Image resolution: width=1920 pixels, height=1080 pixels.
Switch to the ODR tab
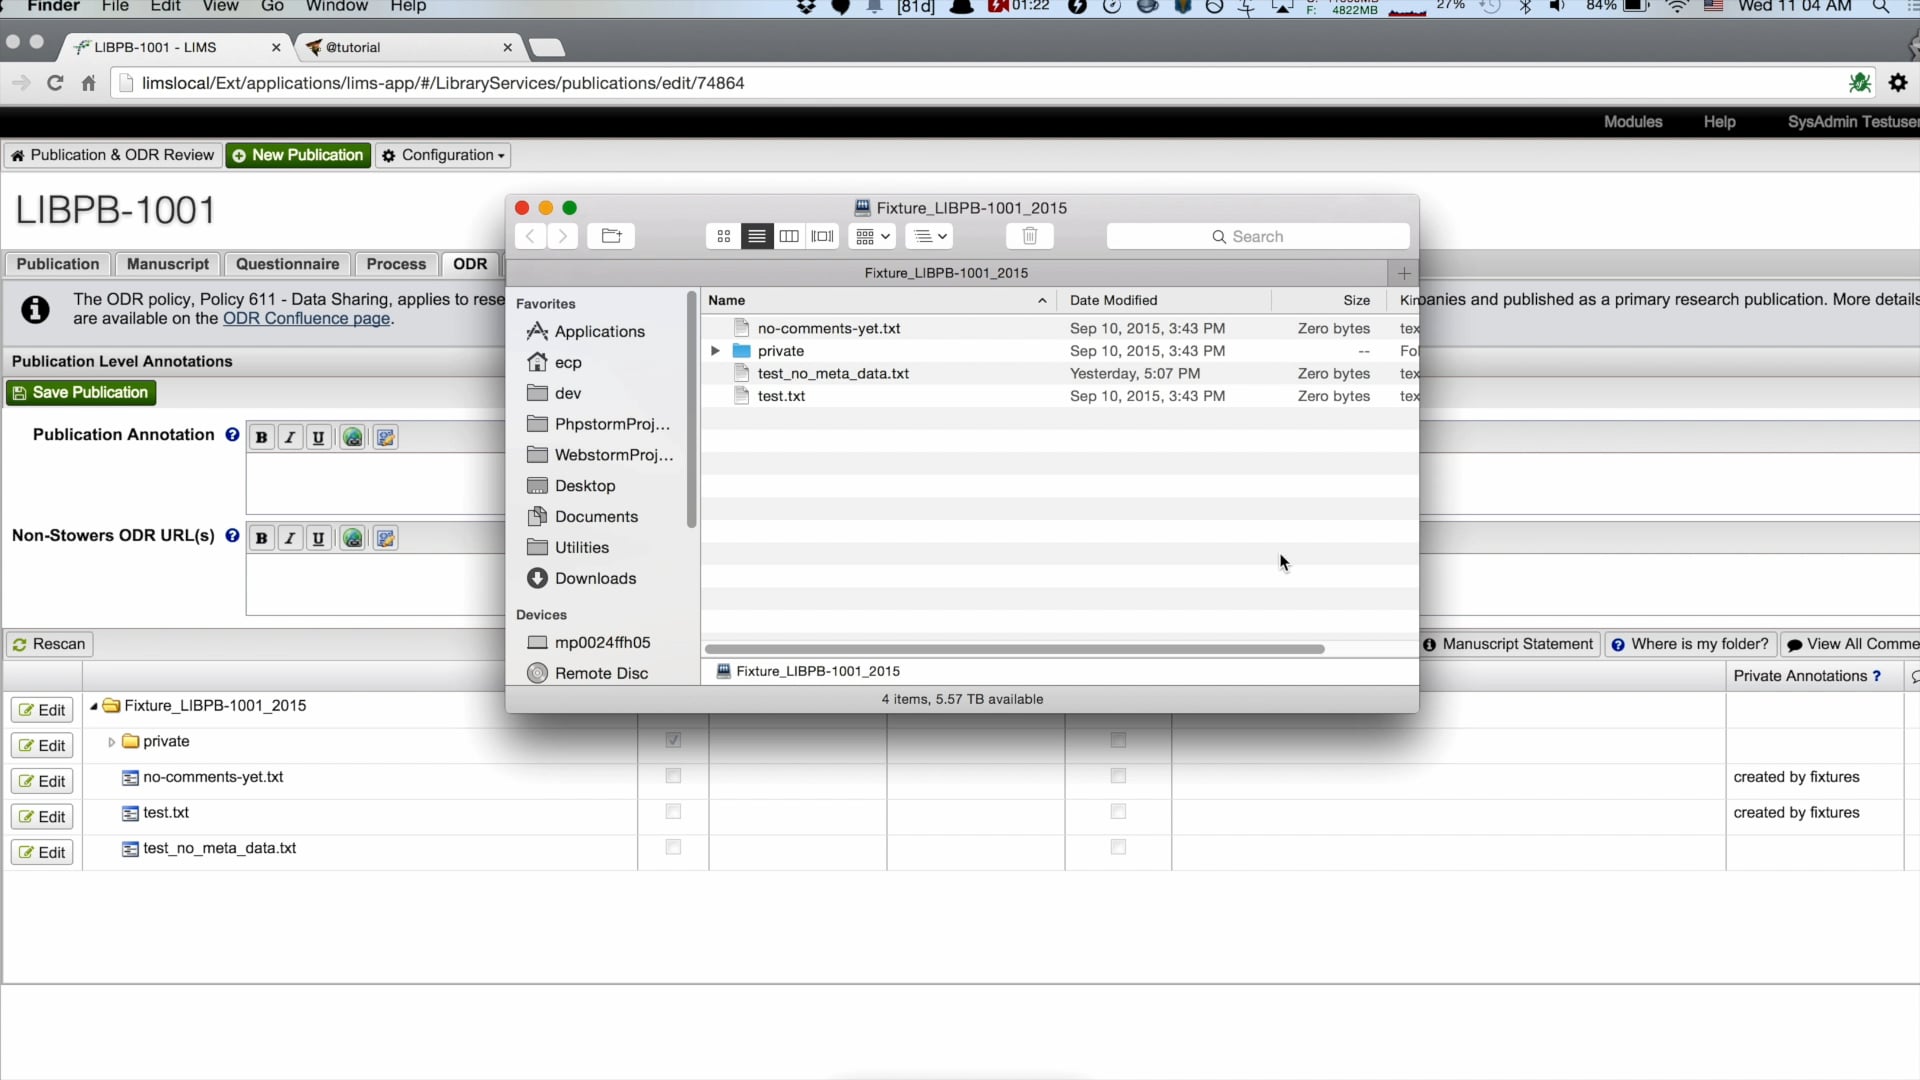click(470, 265)
